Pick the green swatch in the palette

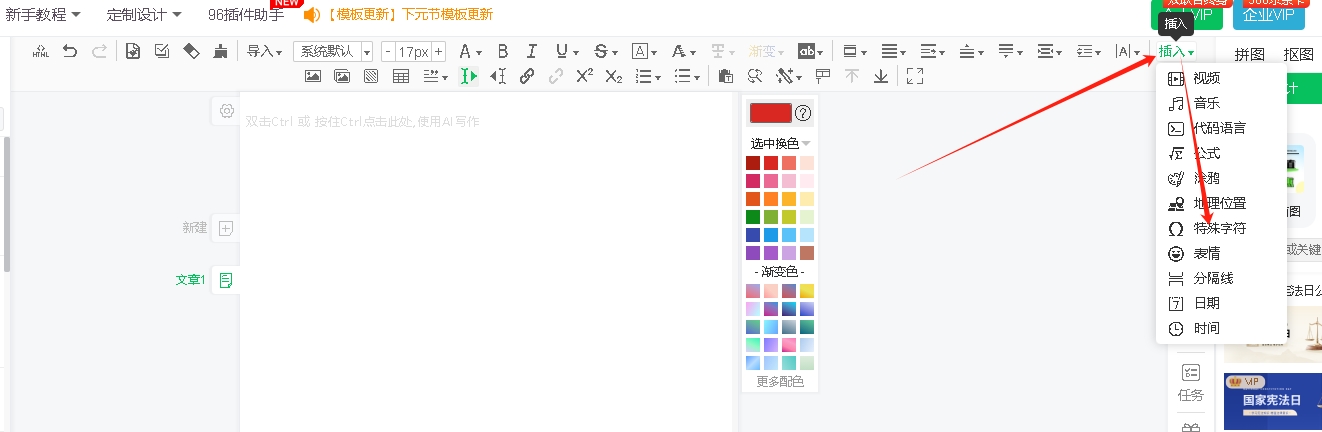[x=753, y=217]
